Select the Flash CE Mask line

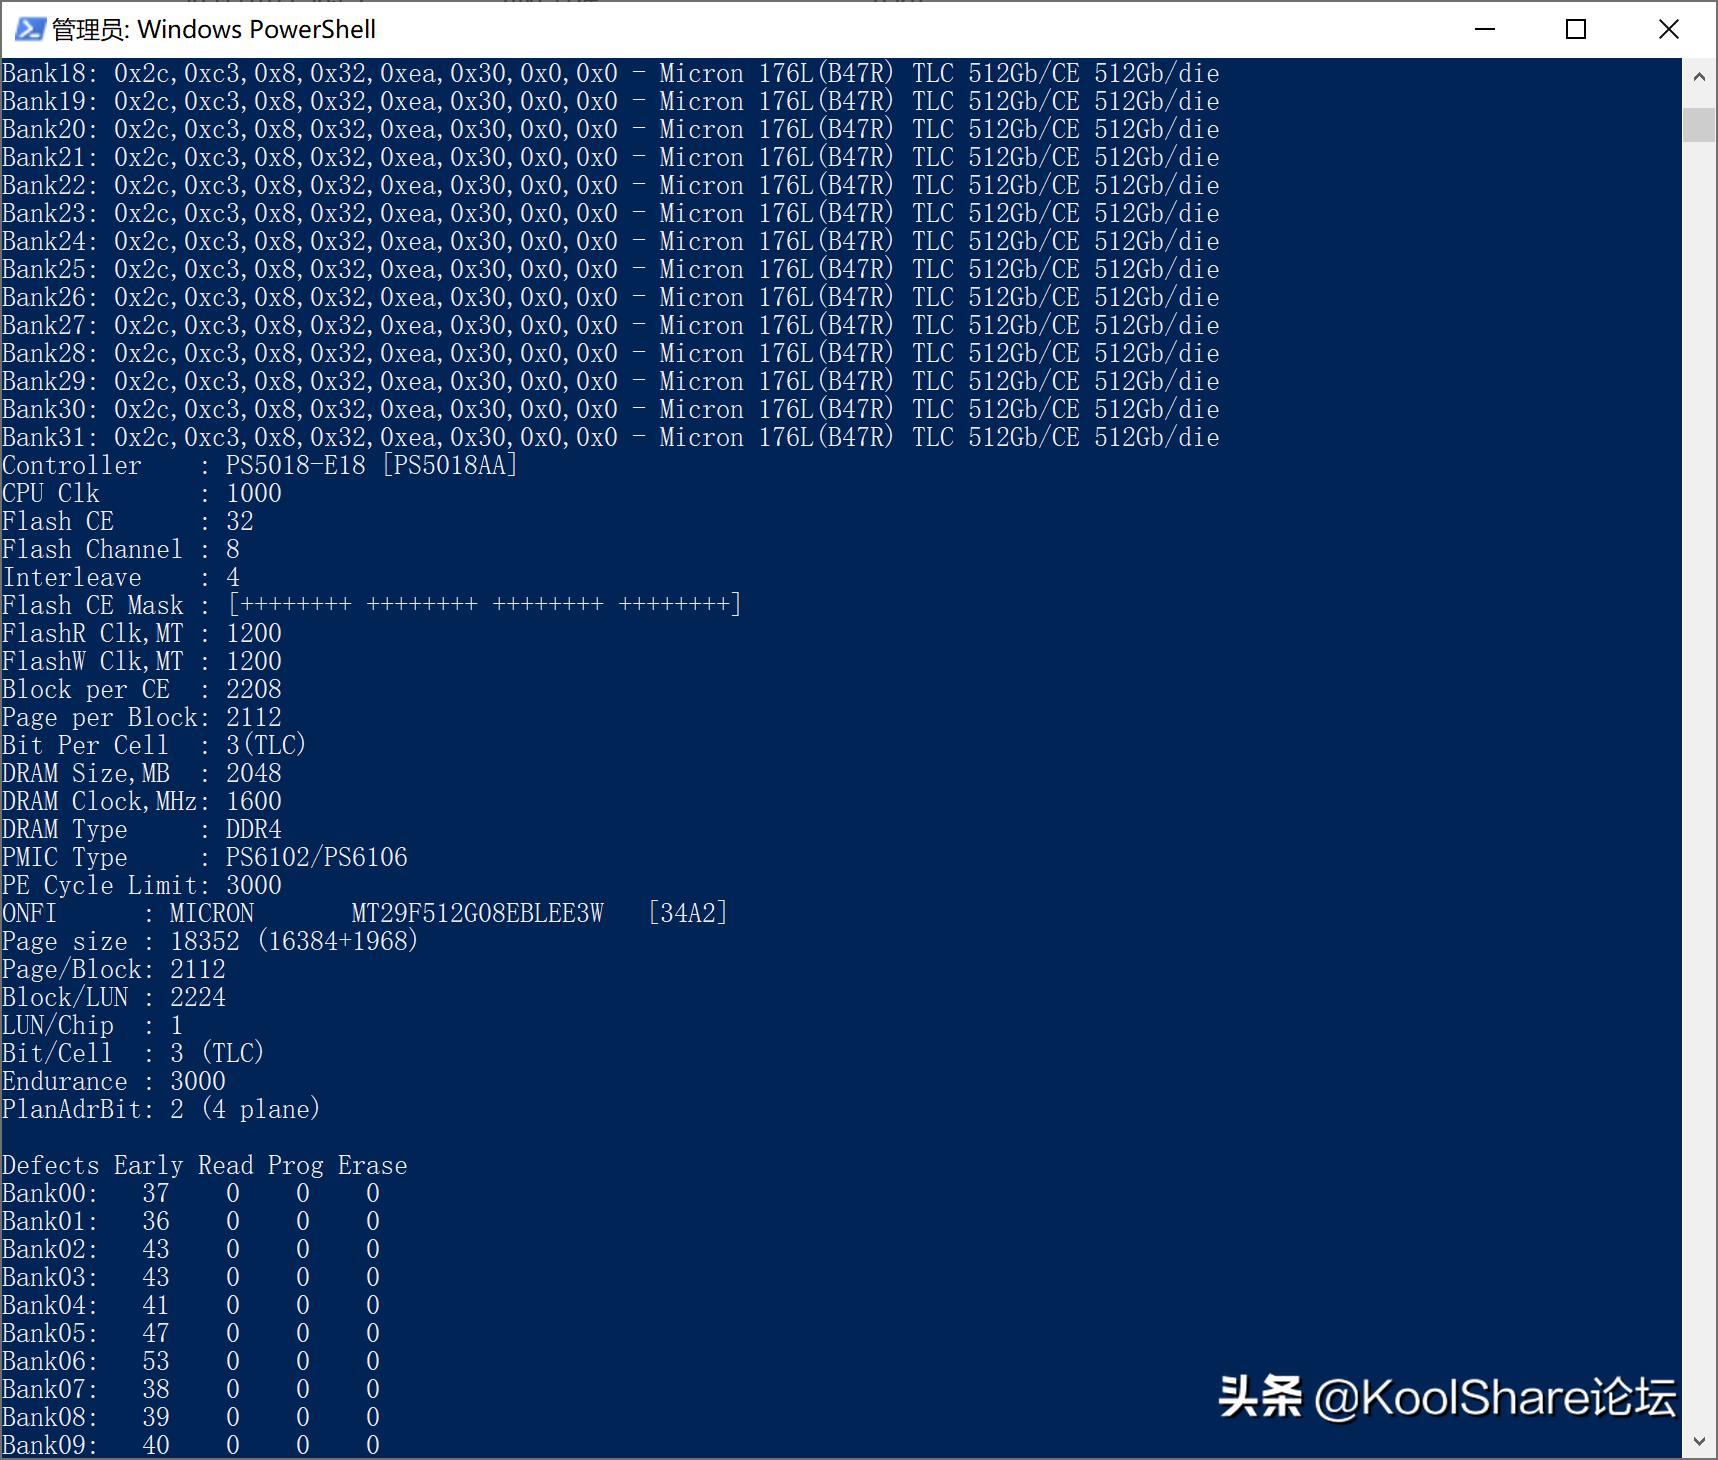[370, 604]
